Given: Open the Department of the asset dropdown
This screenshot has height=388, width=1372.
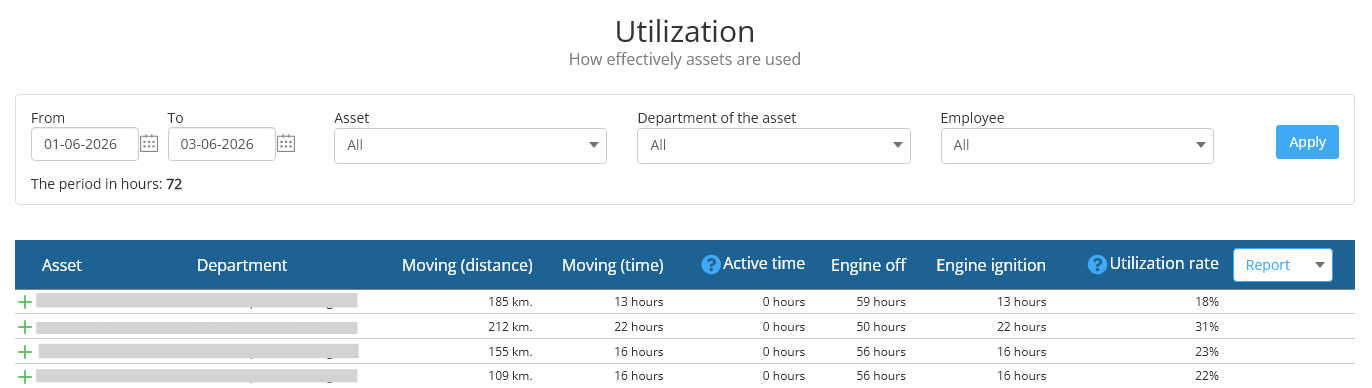Looking at the screenshot, I should [774, 145].
